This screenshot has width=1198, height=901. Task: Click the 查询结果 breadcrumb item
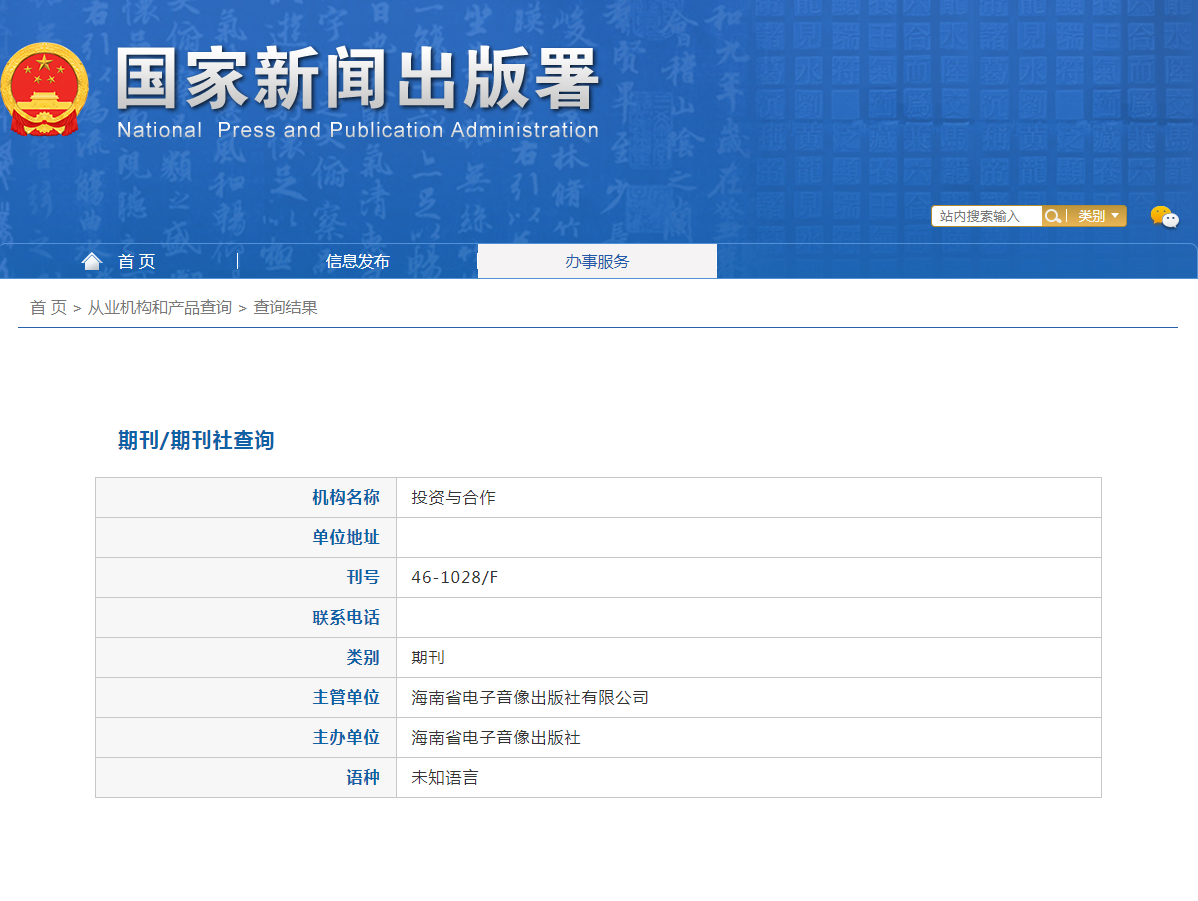pos(285,308)
